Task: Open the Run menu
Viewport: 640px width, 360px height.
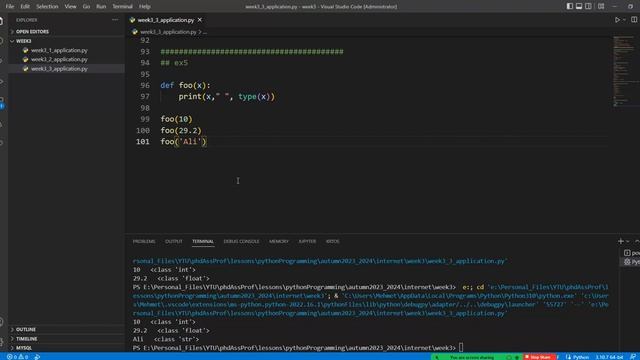Action: 101,7
